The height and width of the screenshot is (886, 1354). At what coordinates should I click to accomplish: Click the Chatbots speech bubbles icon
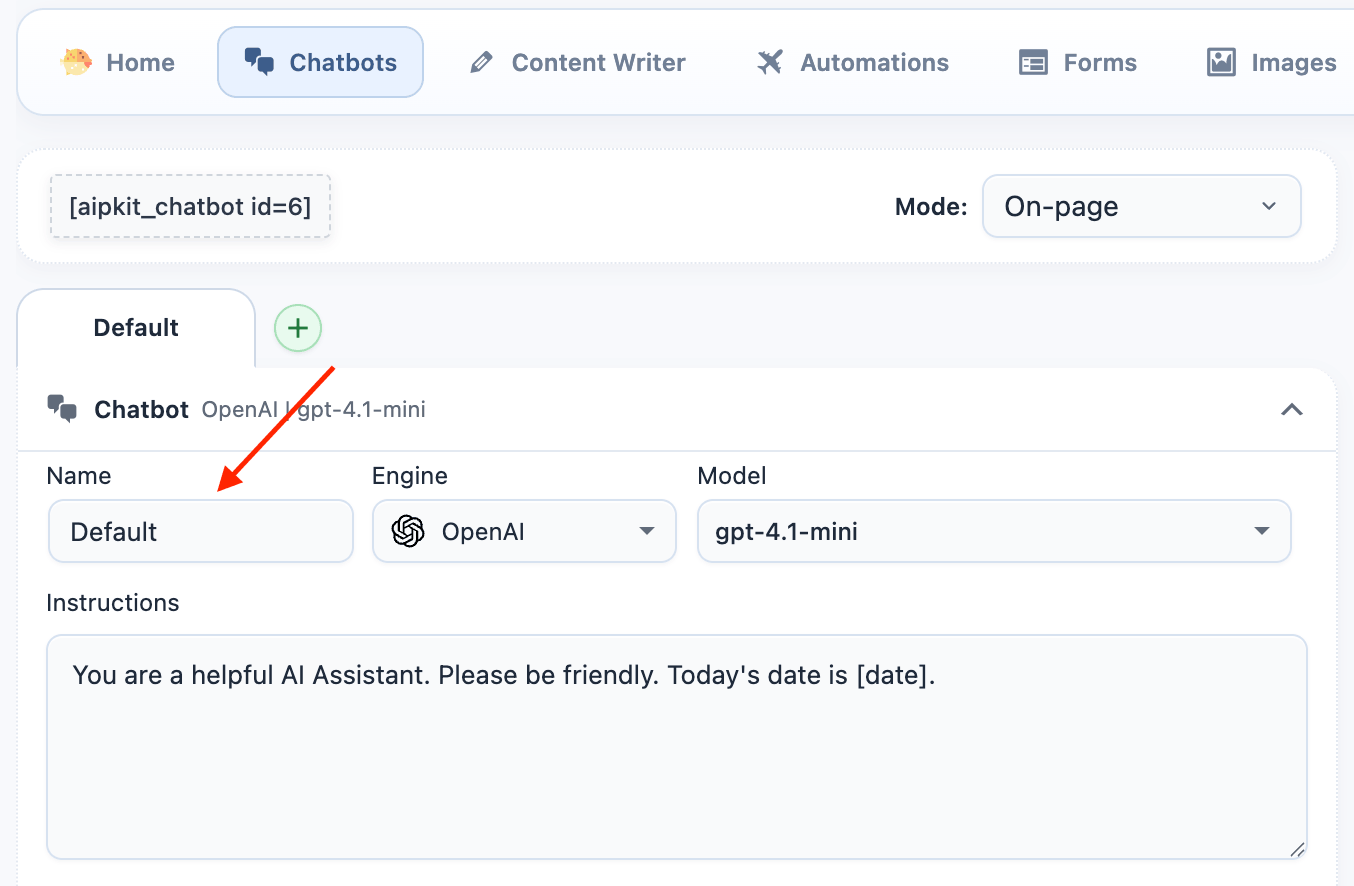[x=259, y=62]
